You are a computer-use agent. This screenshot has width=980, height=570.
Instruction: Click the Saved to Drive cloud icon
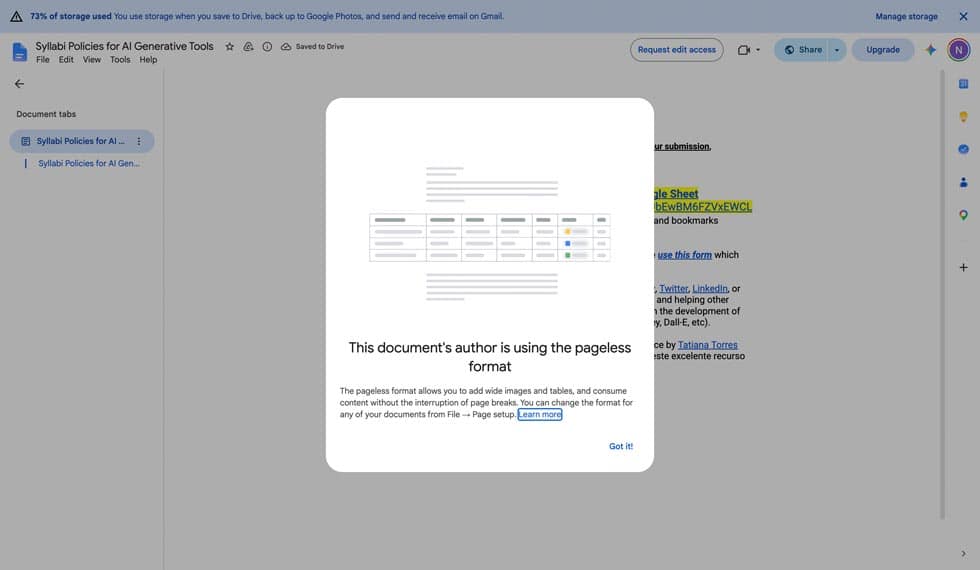coord(286,47)
